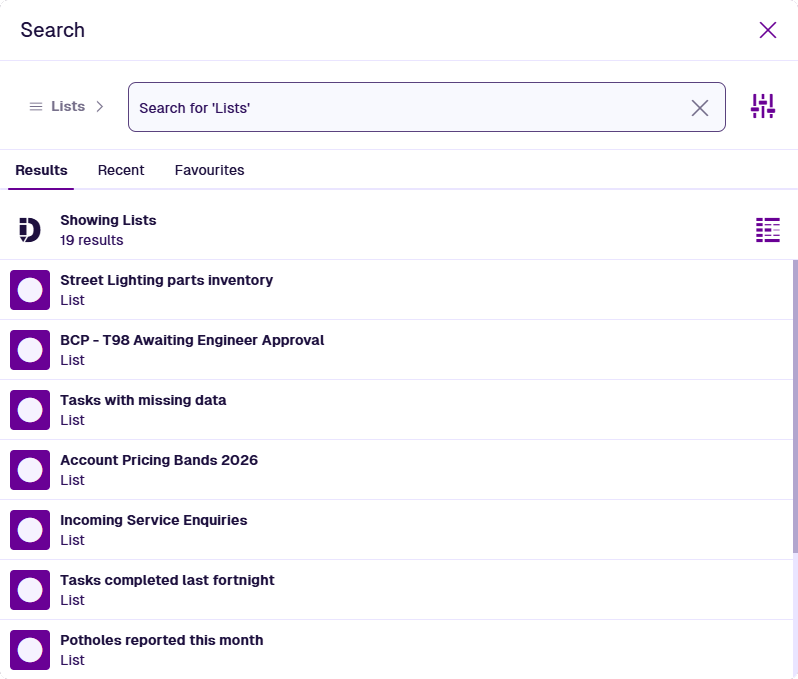
Task: Select the Results tab
Action: click(41, 170)
